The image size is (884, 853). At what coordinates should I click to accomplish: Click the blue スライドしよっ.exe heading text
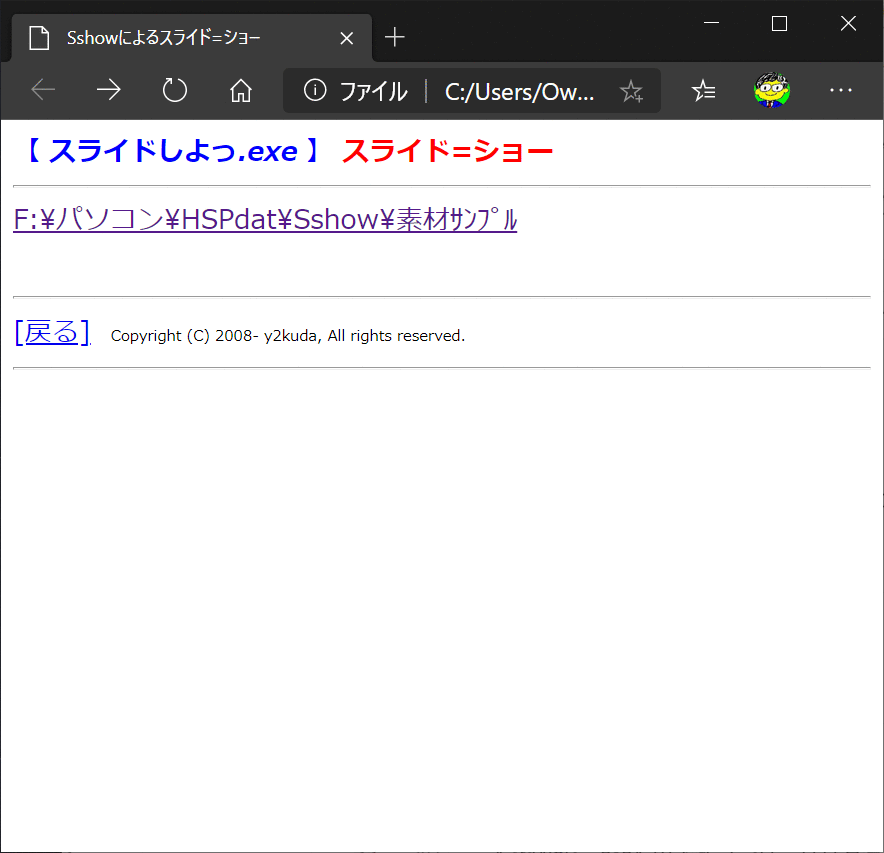pyautogui.click(x=172, y=151)
